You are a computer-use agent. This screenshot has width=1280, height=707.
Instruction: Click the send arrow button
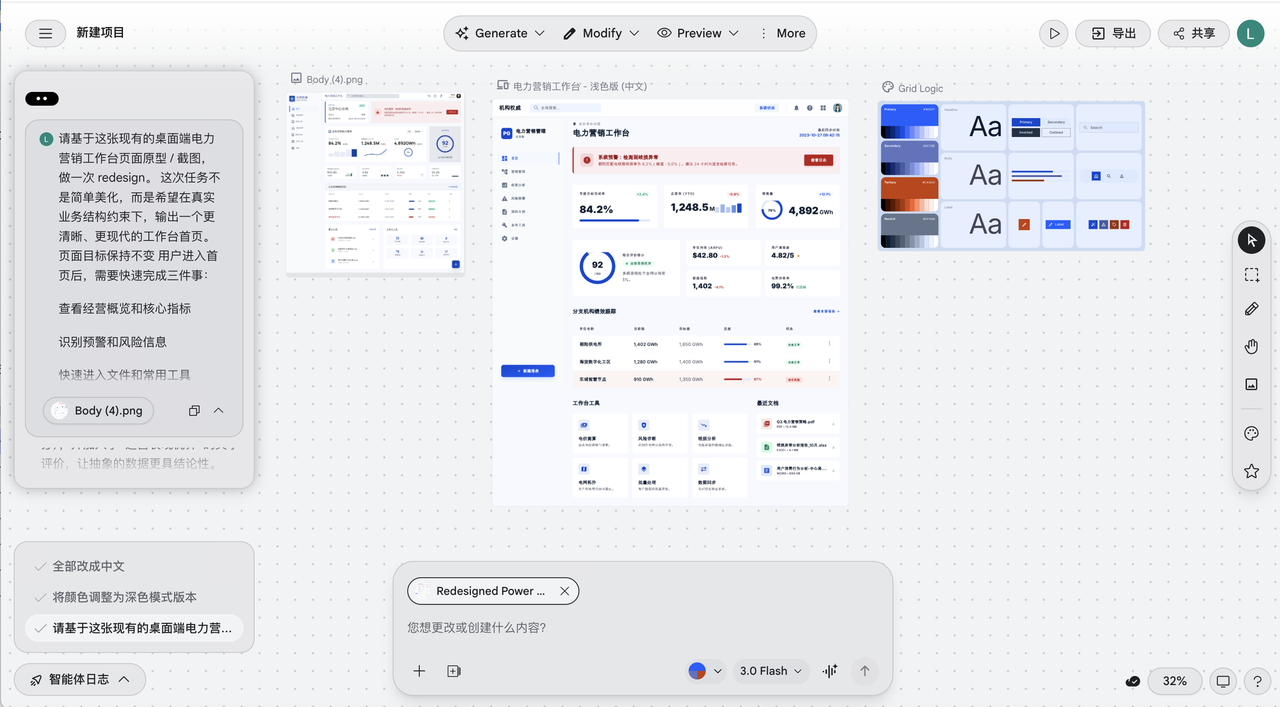pyautogui.click(x=865, y=671)
